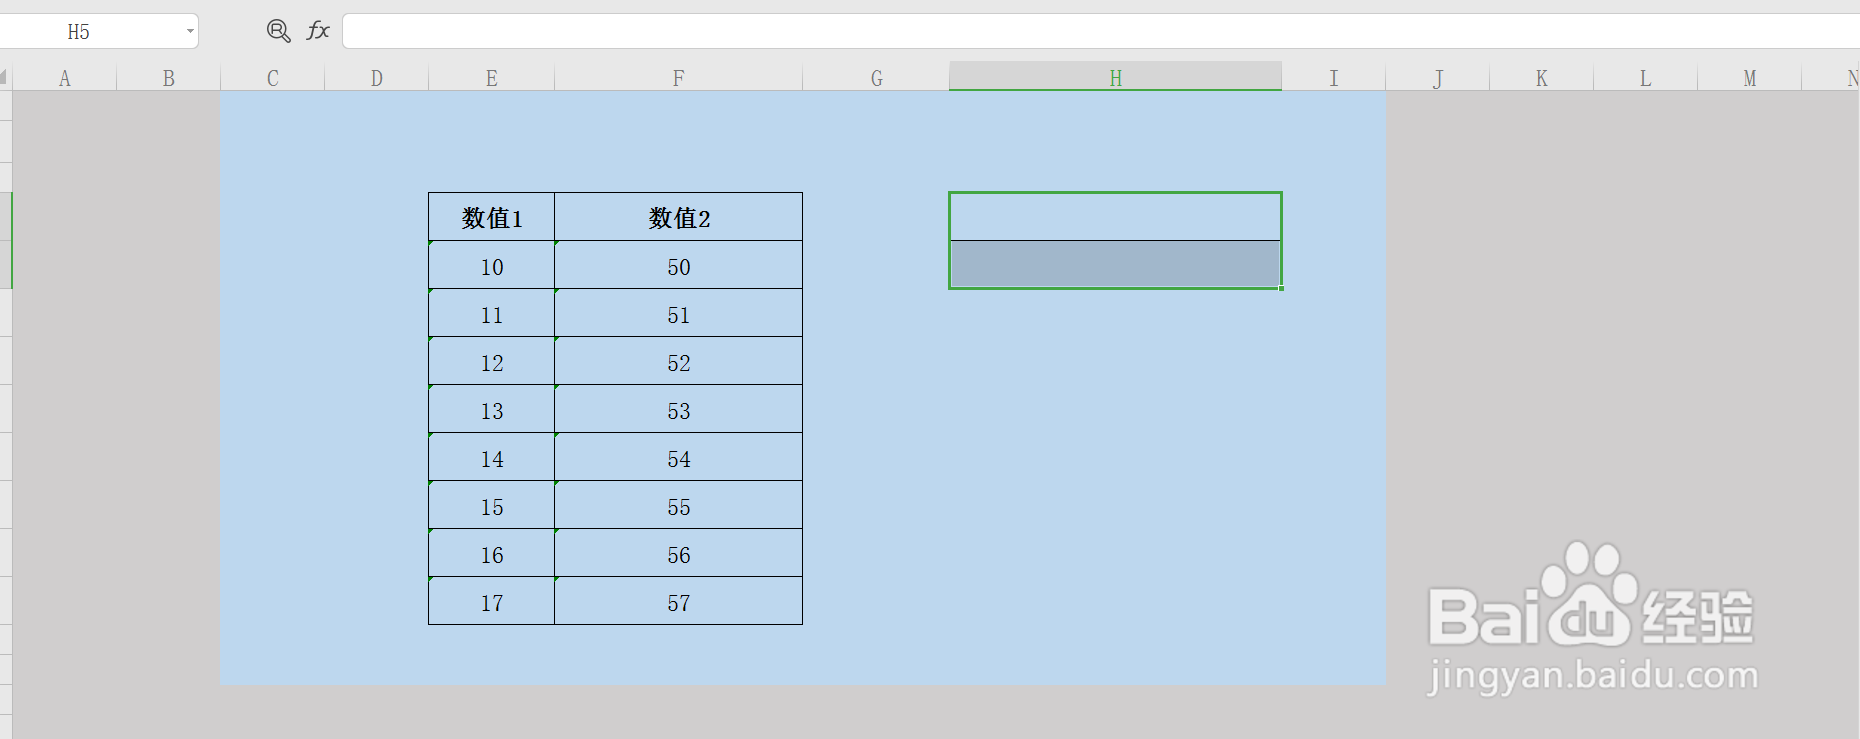Select column C header

pyautogui.click(x=273, y=78)
